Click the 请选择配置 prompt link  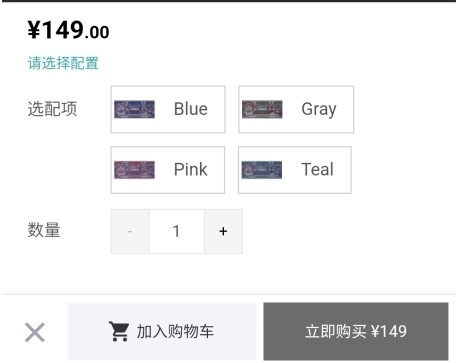click(63, 63)
